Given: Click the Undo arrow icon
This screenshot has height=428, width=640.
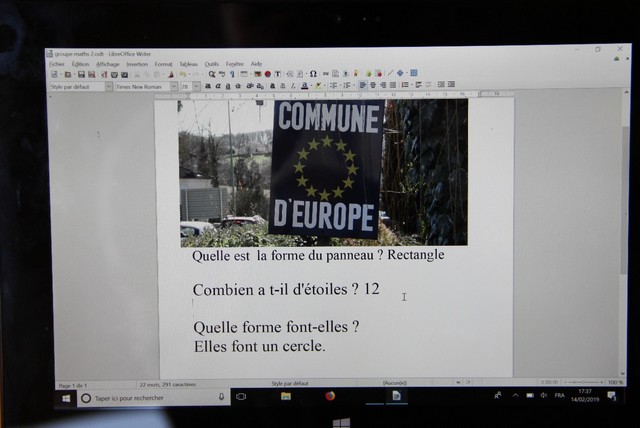Looking at the screenshot, I should pos(182,74).
